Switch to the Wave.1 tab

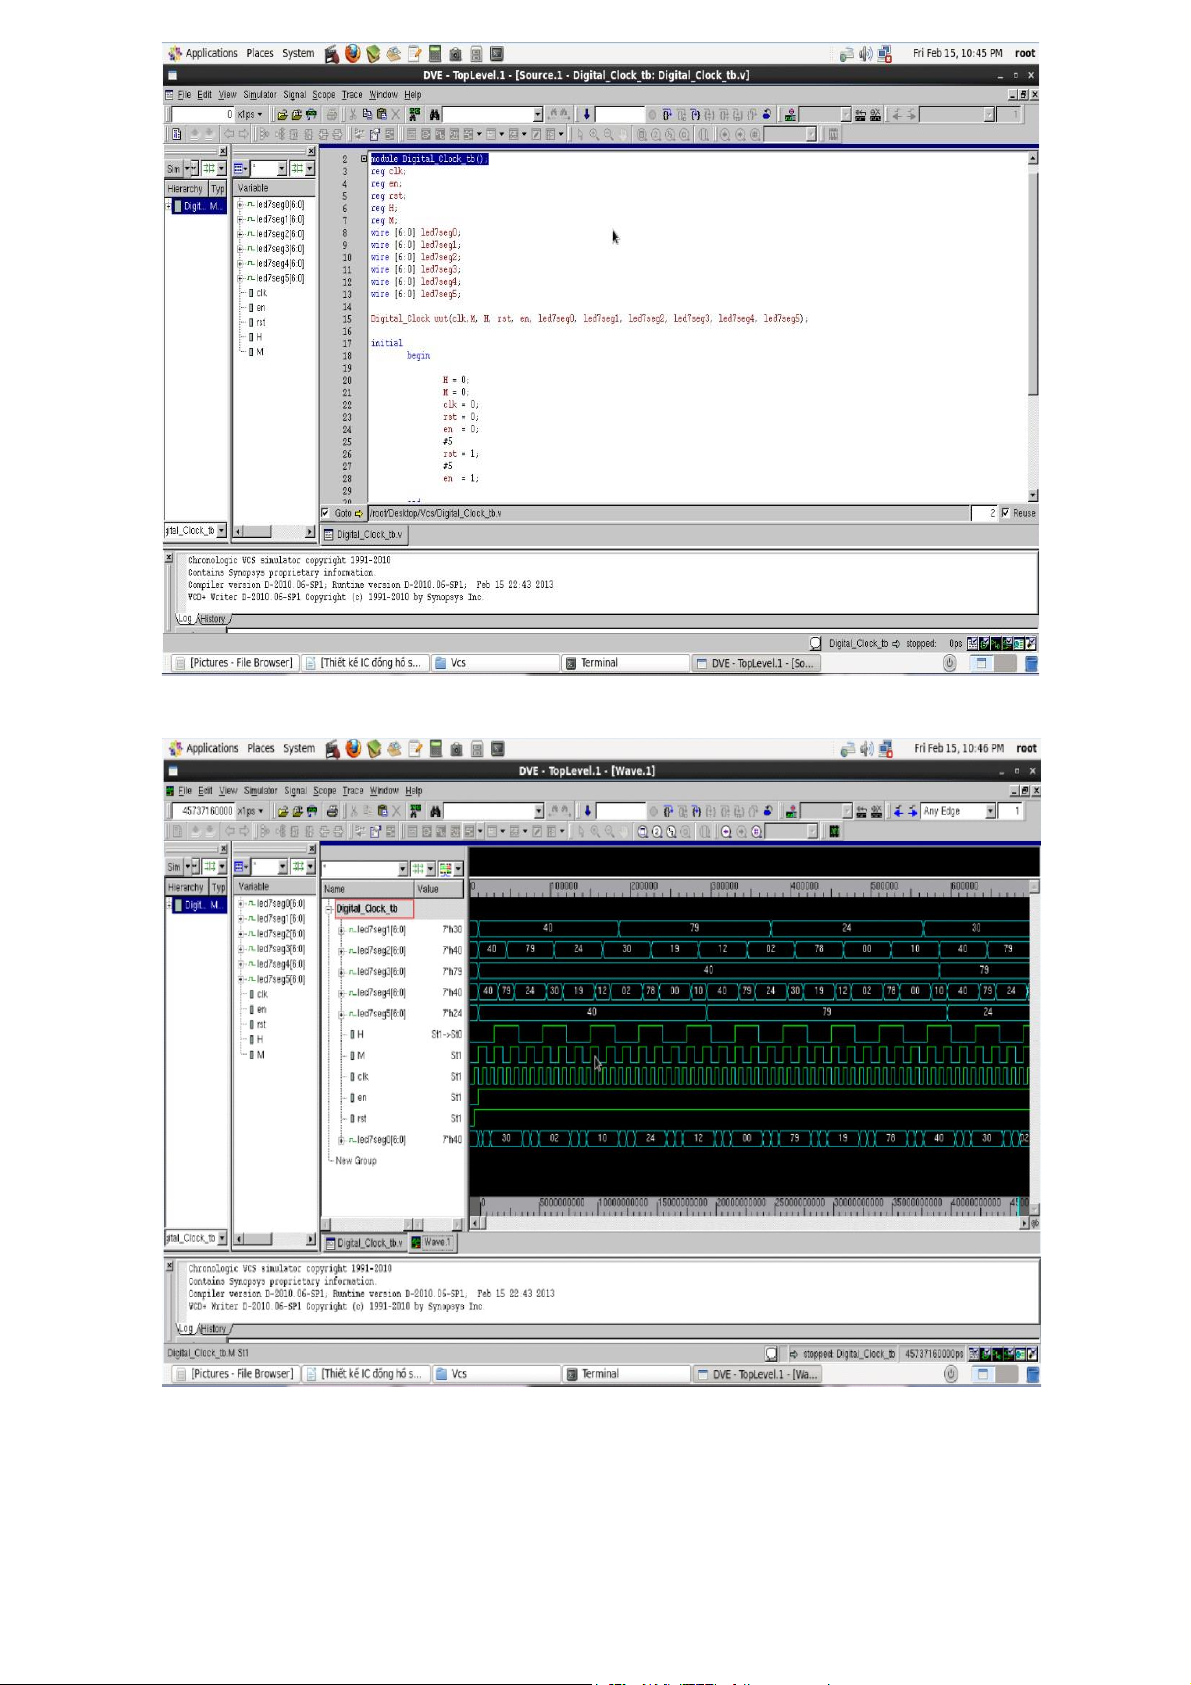432,1243
